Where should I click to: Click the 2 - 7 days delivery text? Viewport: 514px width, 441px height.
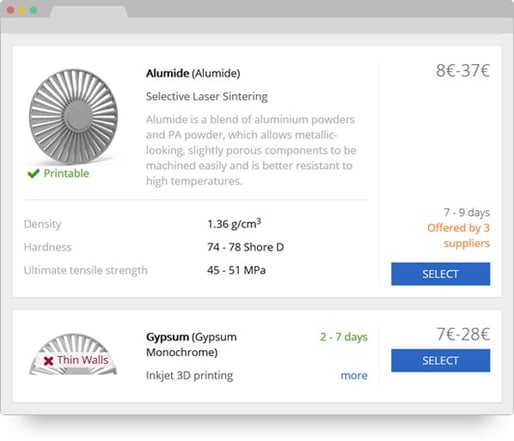click(344, 337)
